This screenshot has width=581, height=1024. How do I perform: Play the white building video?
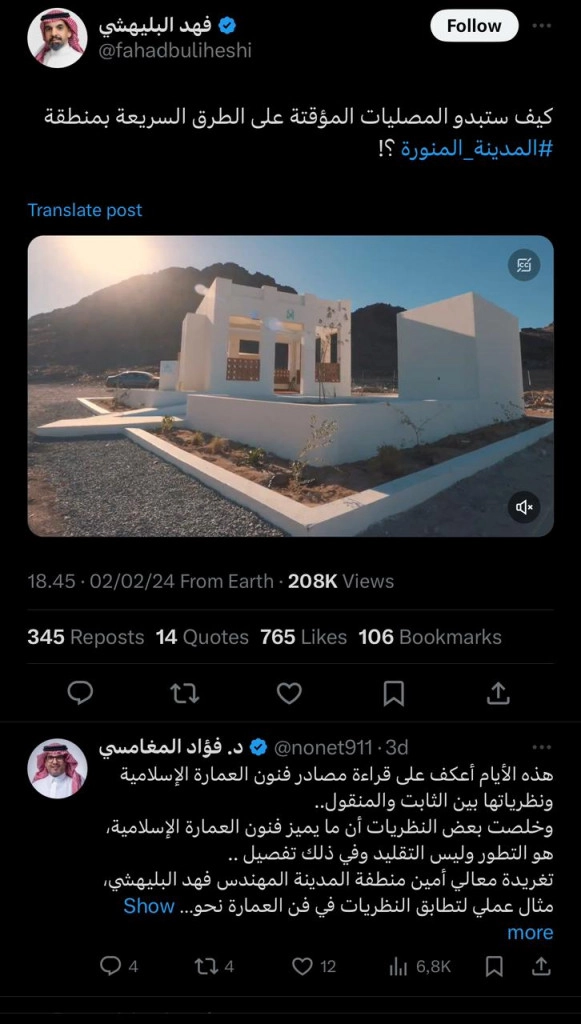290,386
